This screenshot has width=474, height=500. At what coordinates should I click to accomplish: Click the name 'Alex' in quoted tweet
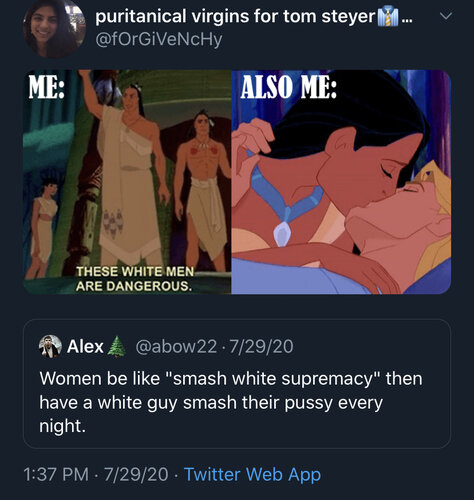(x=85, y=347)
